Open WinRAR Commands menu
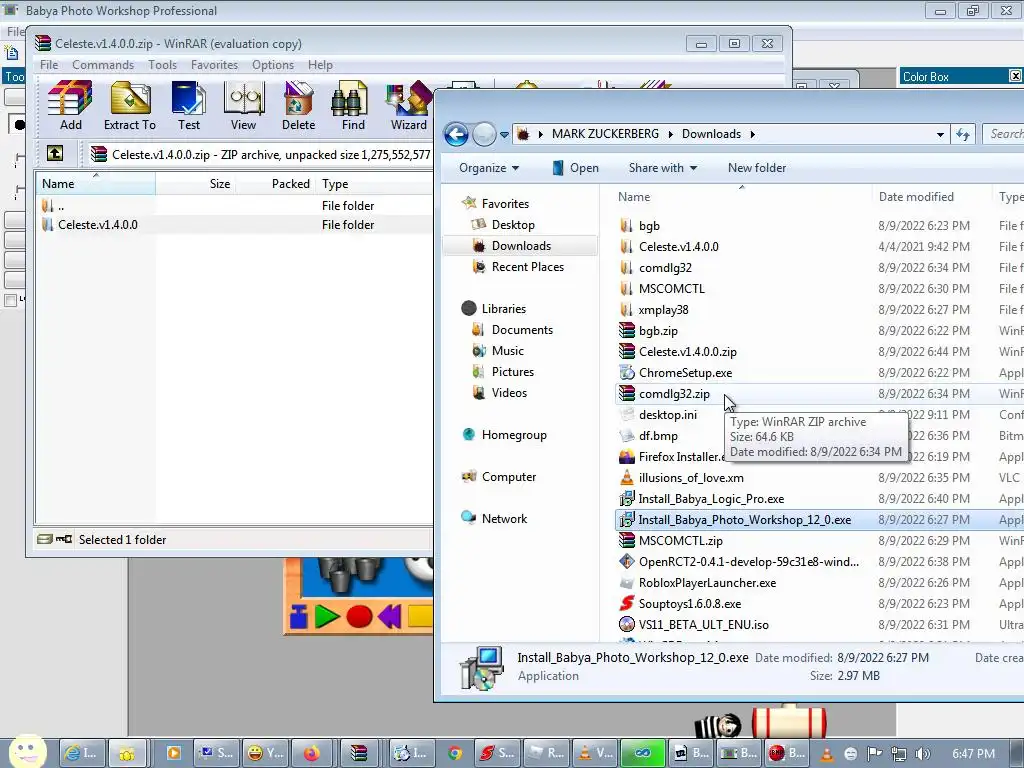Viewport: 1024px width, 768px height. tap(103, 65)
